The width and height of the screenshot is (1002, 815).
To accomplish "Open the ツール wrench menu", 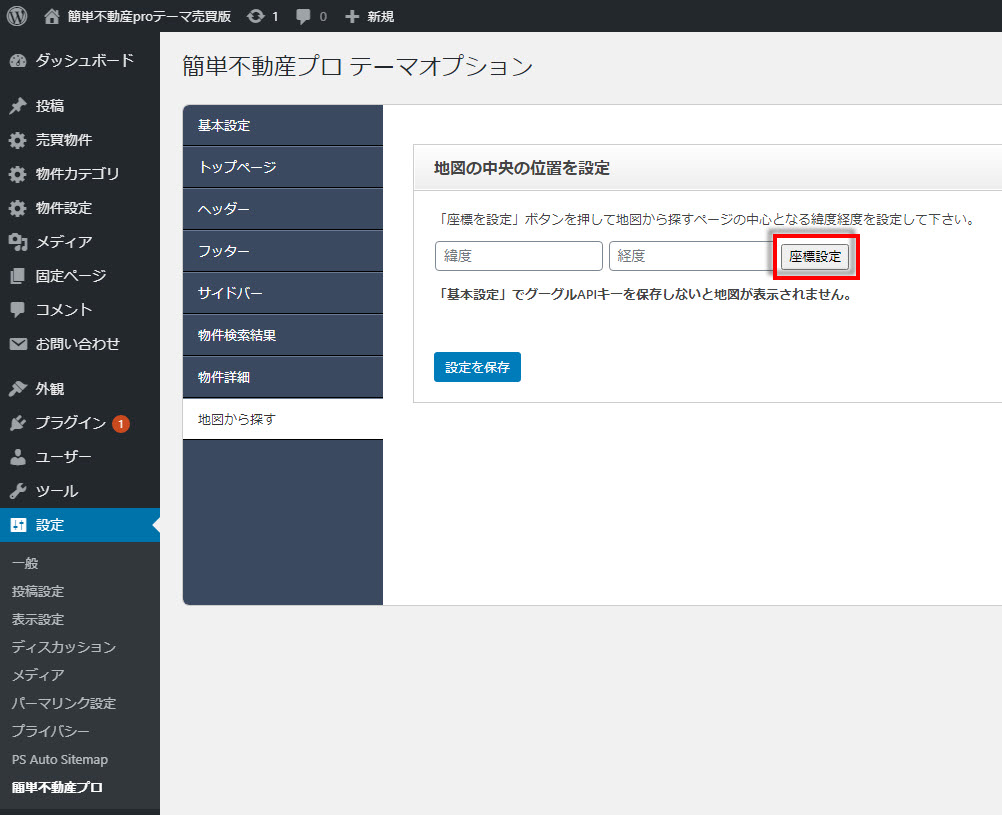I will (56, 491).
